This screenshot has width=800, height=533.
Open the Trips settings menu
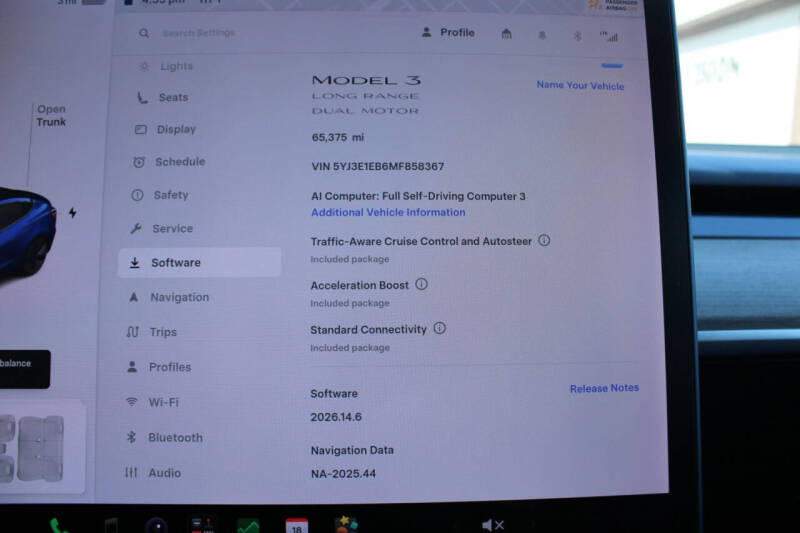pos(151,332)
